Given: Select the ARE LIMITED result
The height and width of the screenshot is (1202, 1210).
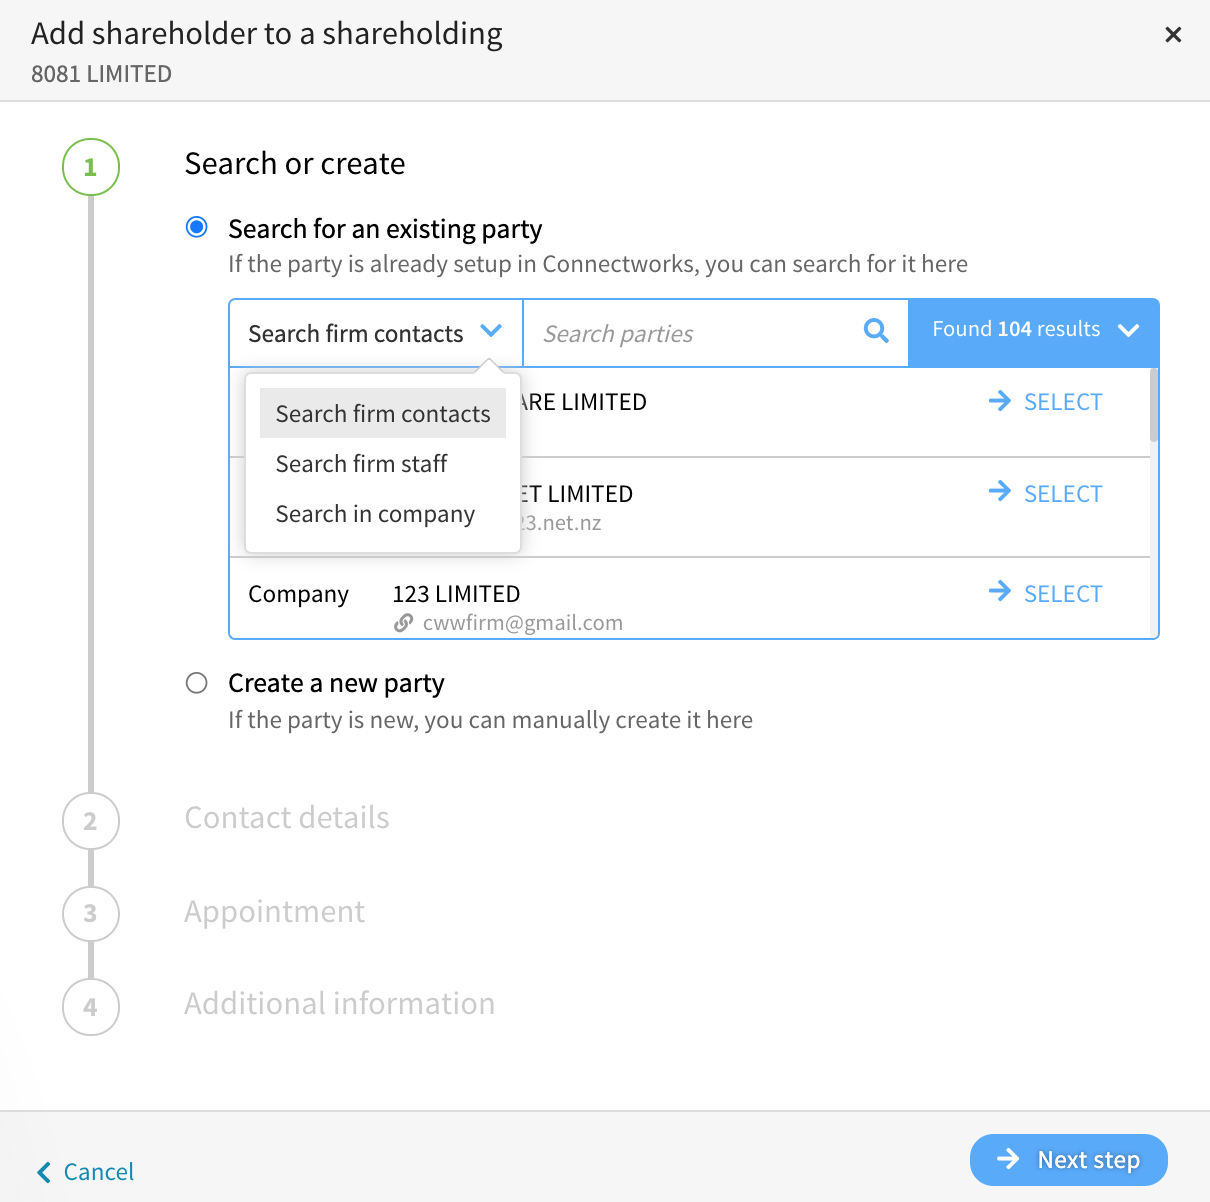Looking at the screenshot, I should 1045,402.
